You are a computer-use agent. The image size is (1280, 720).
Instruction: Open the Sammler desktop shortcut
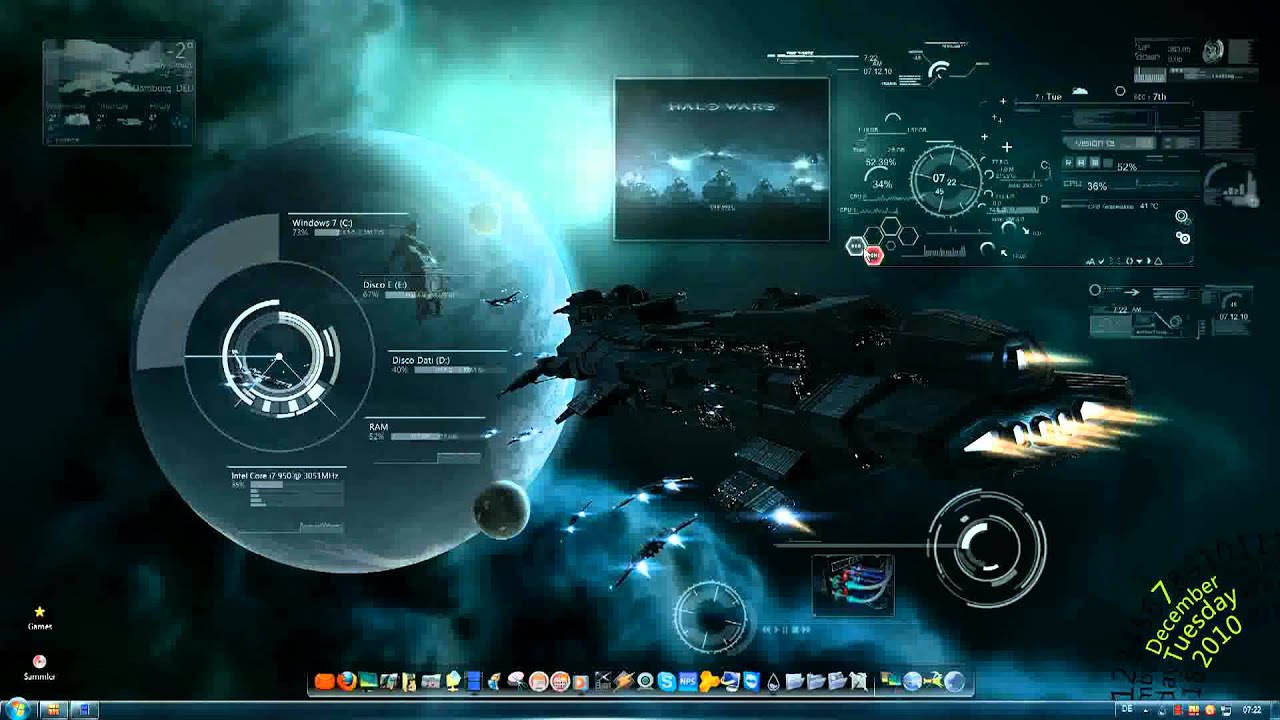click(40, 668)
